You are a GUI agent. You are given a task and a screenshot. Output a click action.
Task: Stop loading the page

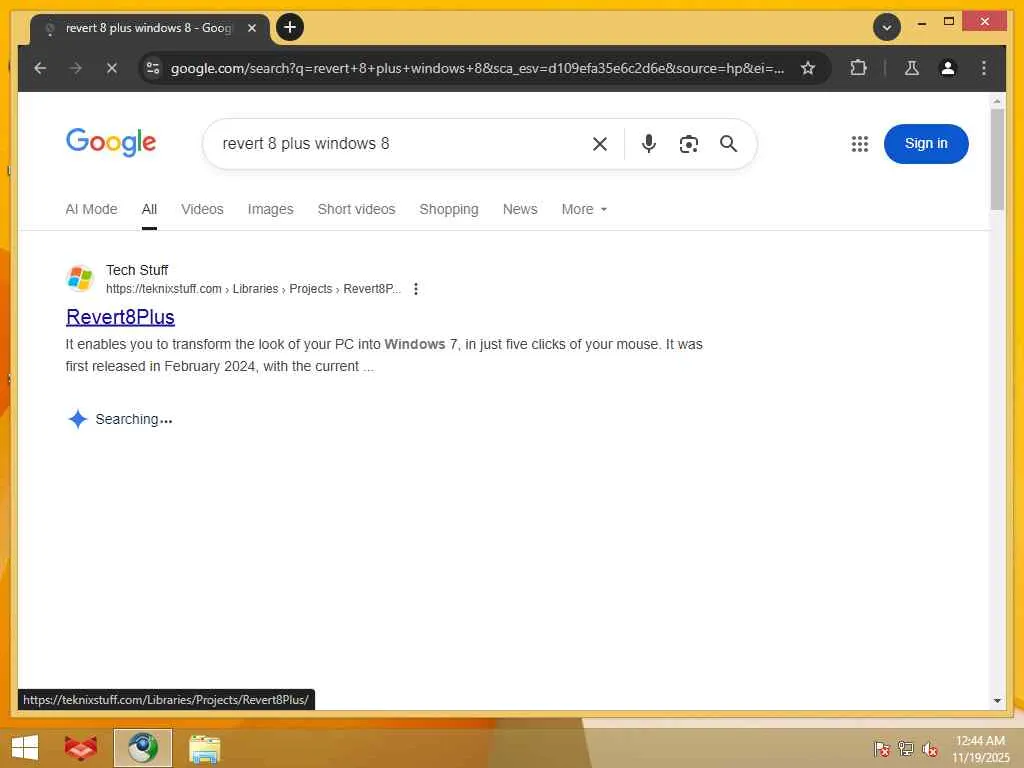click(112, 68)
